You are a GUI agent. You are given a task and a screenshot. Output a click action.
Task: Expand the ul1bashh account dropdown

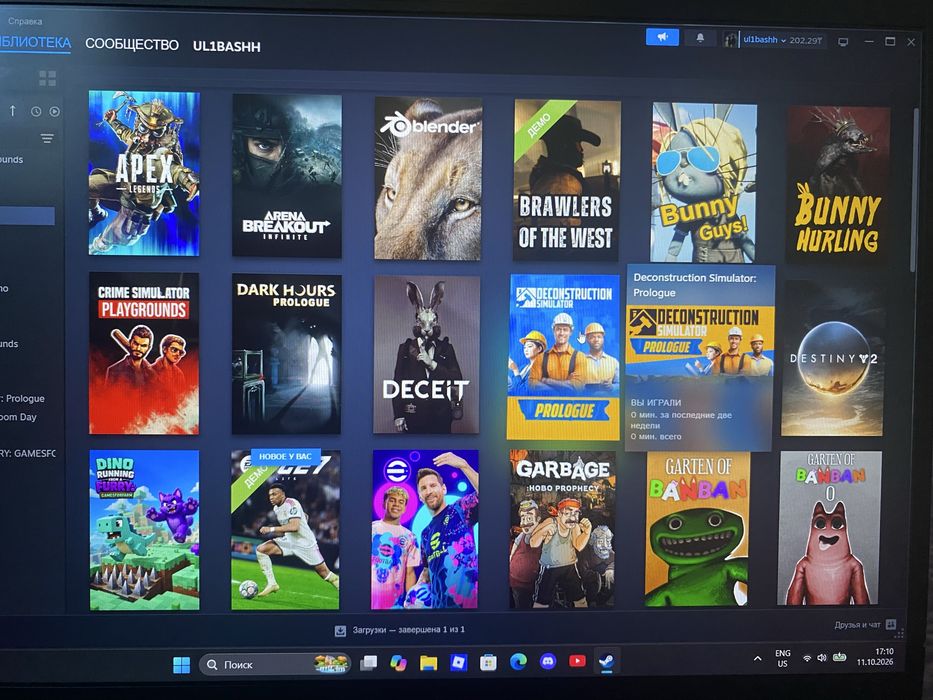pyautogui.click(x=782, y=40)
